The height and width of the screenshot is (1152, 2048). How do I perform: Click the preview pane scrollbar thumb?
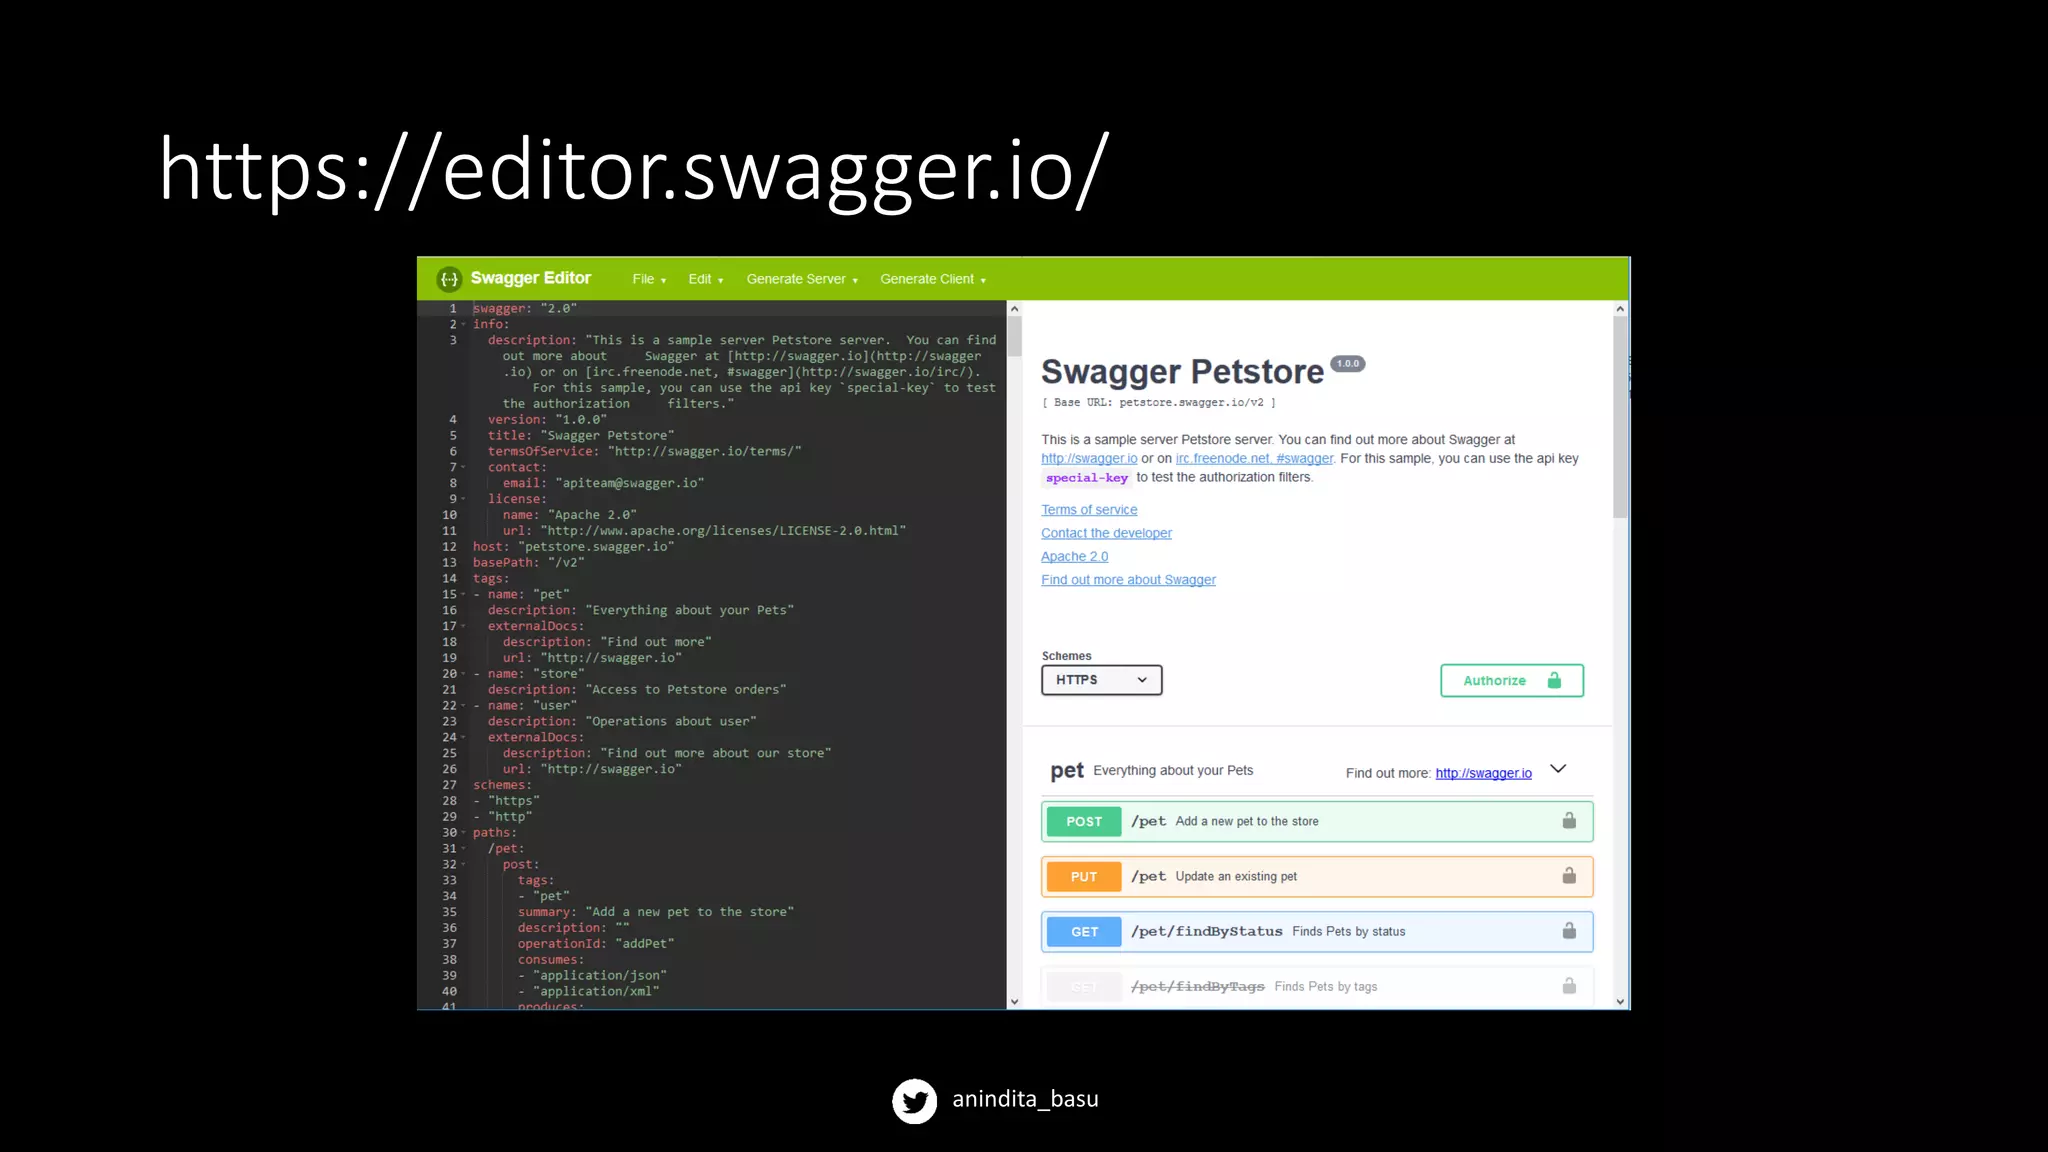pyautogui.click(x=1620, y=417)
